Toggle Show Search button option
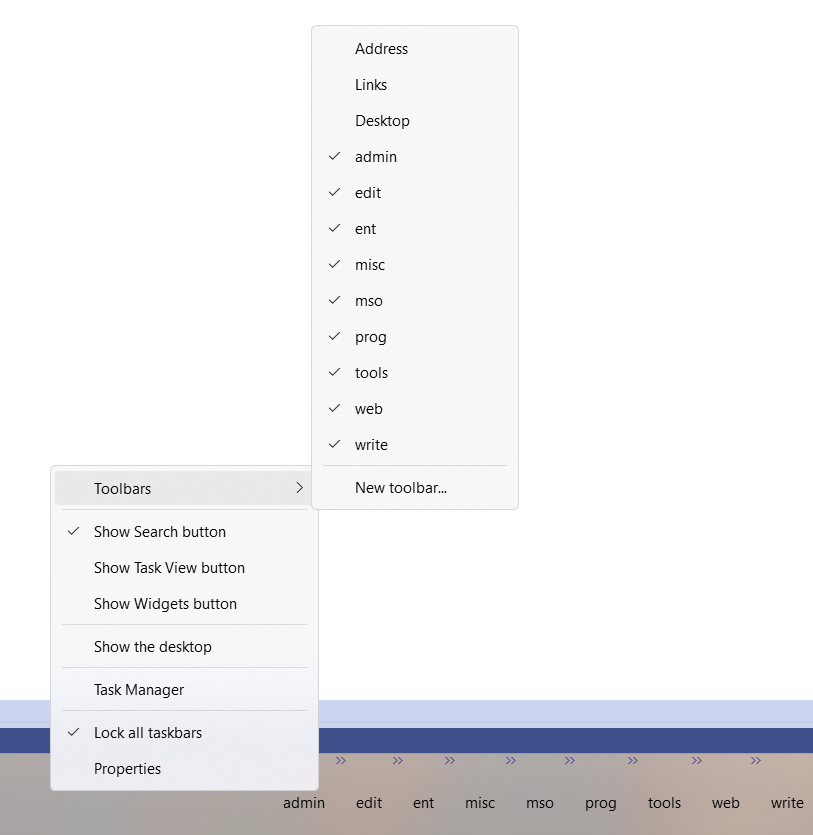 pos(185,532)
